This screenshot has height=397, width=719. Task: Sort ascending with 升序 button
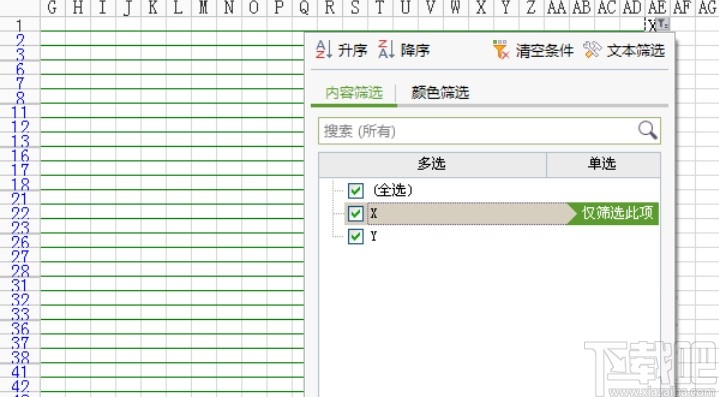(x=342, y=50)
